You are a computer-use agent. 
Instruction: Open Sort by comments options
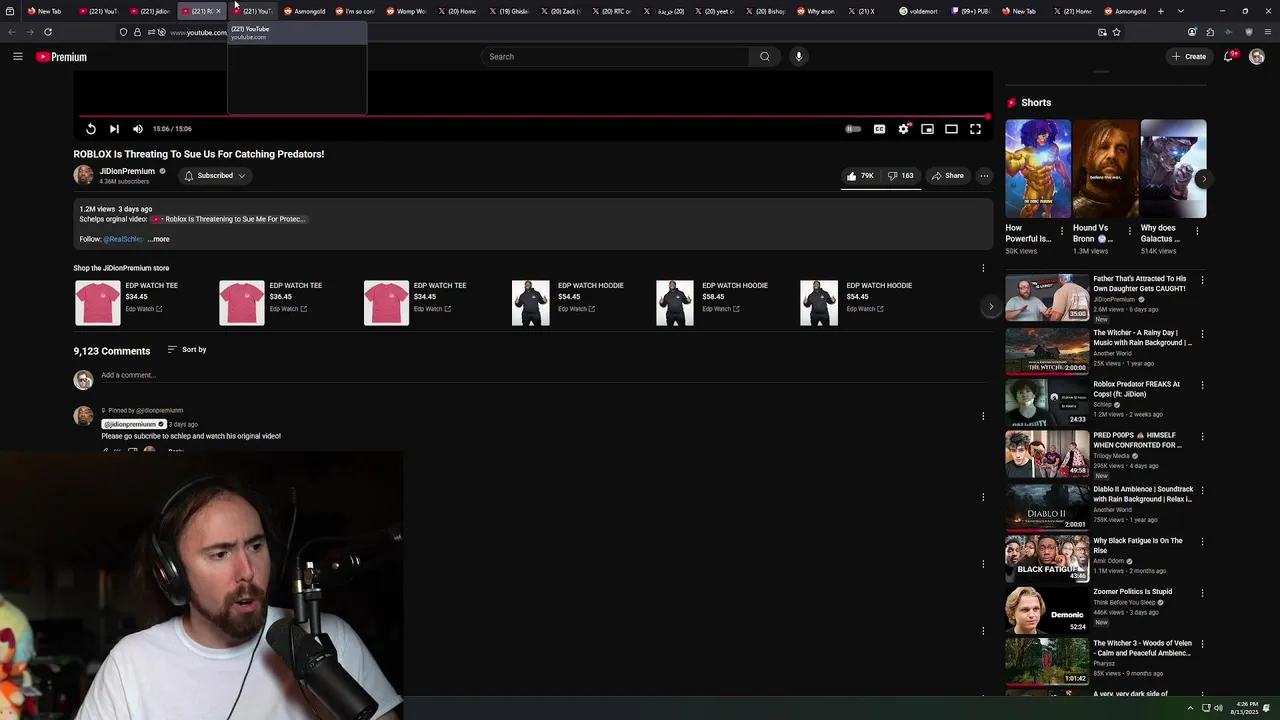pos(187,350)
